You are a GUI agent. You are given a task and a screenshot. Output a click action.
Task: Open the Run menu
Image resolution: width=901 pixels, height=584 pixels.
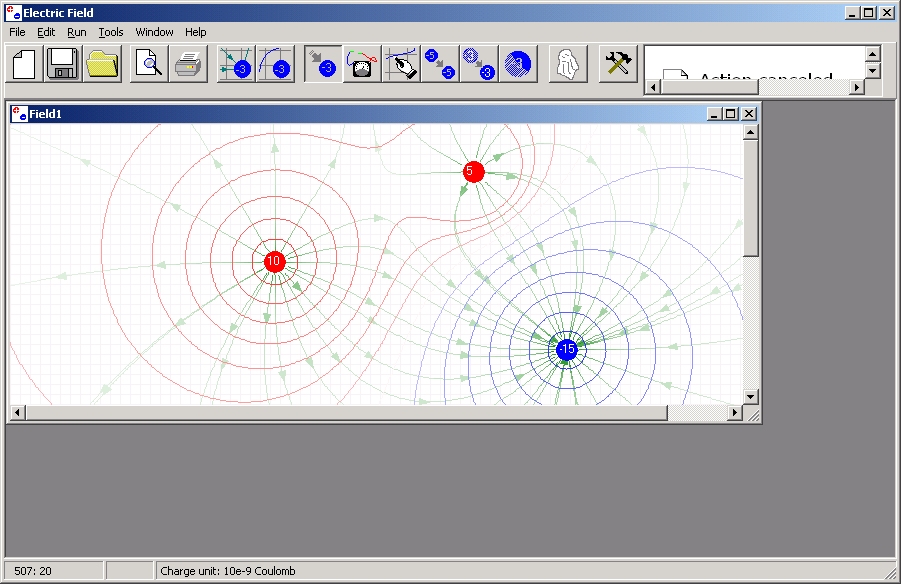[x=76, y=32]
